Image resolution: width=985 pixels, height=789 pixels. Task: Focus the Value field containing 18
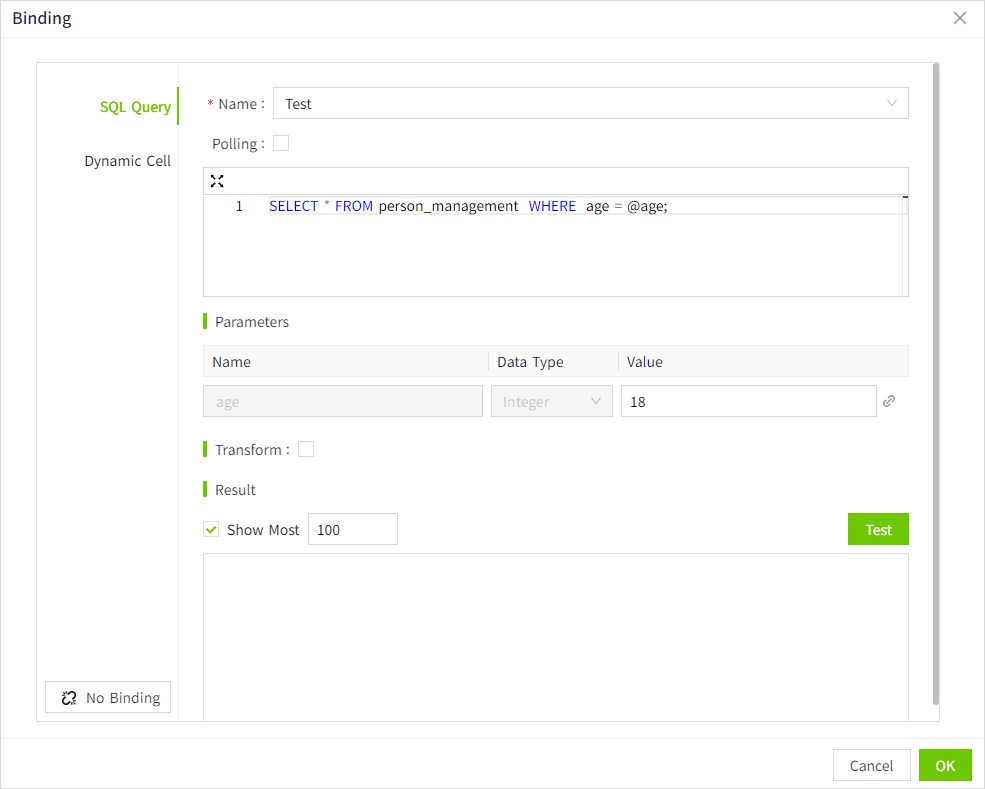click(748, 401)
